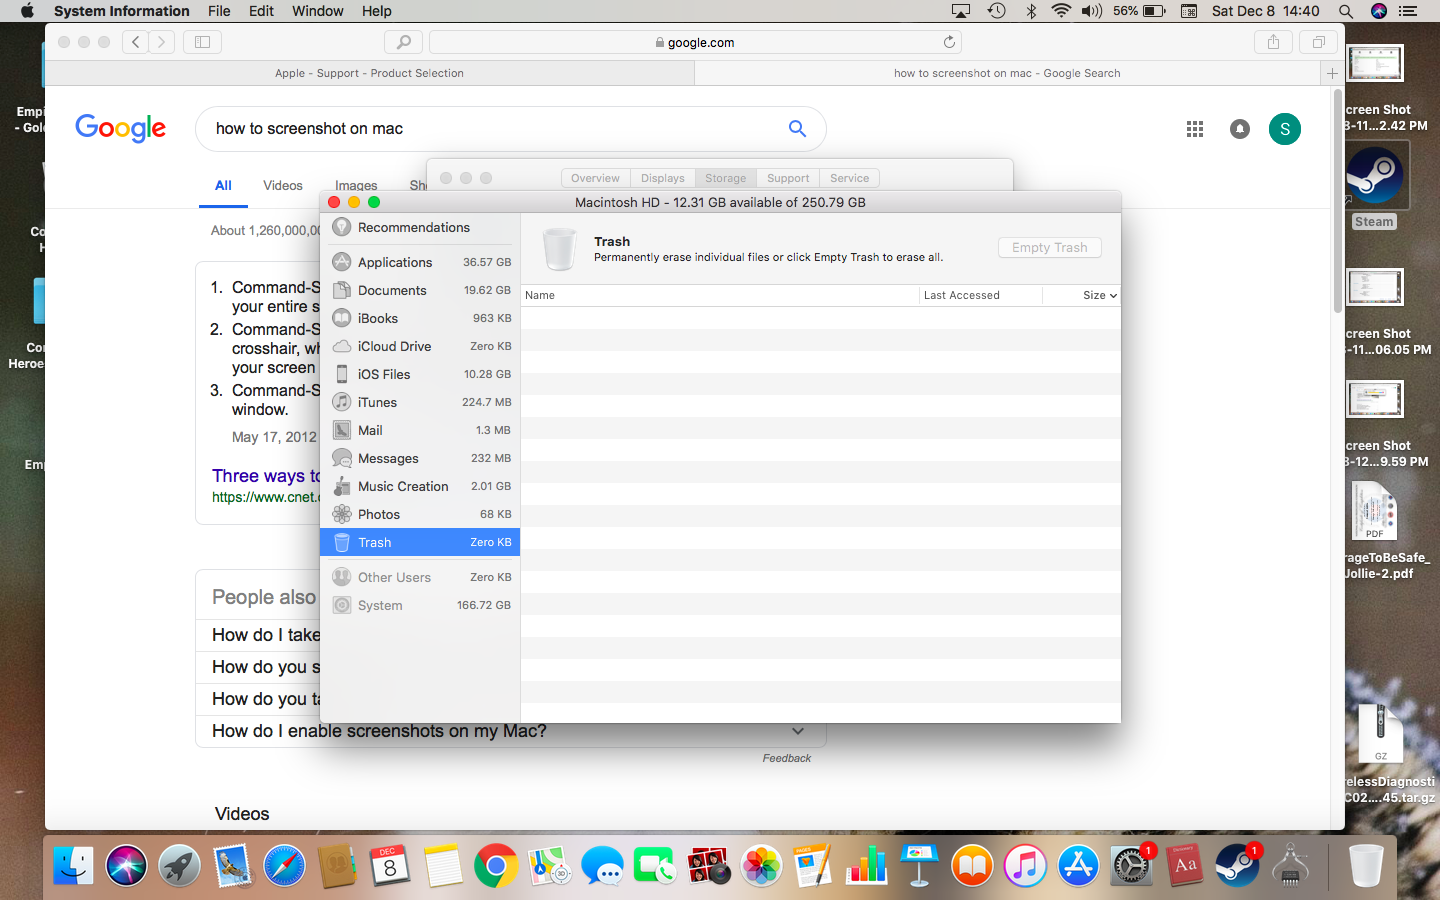
Task: Click the blue Google search magnifier
Action: click(x=797, y=128)
